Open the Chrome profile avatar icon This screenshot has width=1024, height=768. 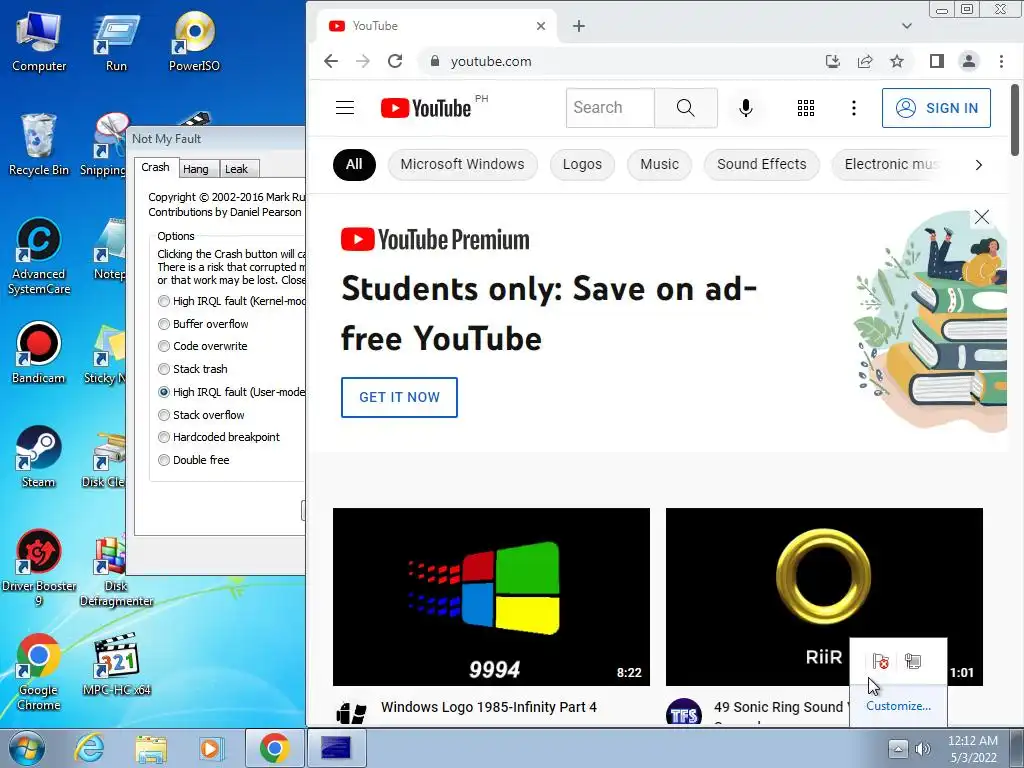click(968, 61)
